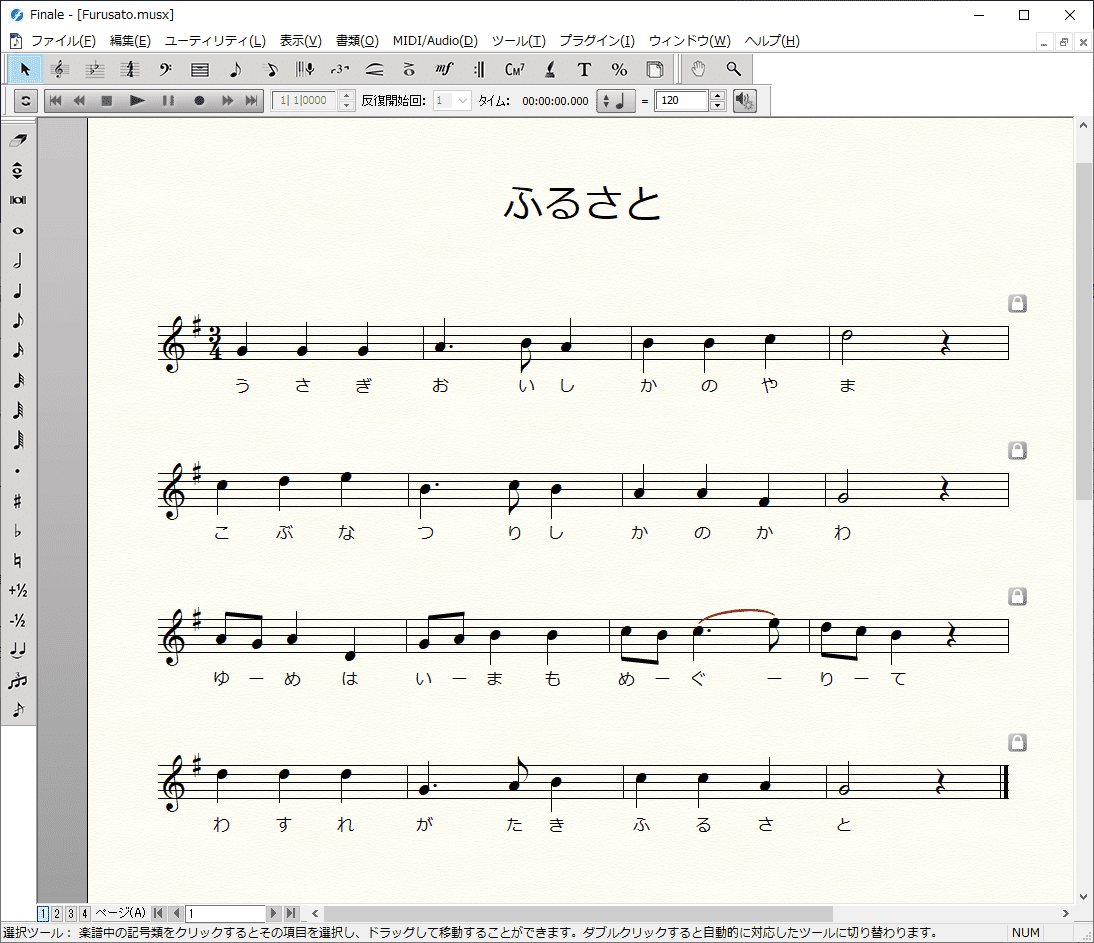Go to the next page arrow

tap(274, 913)
